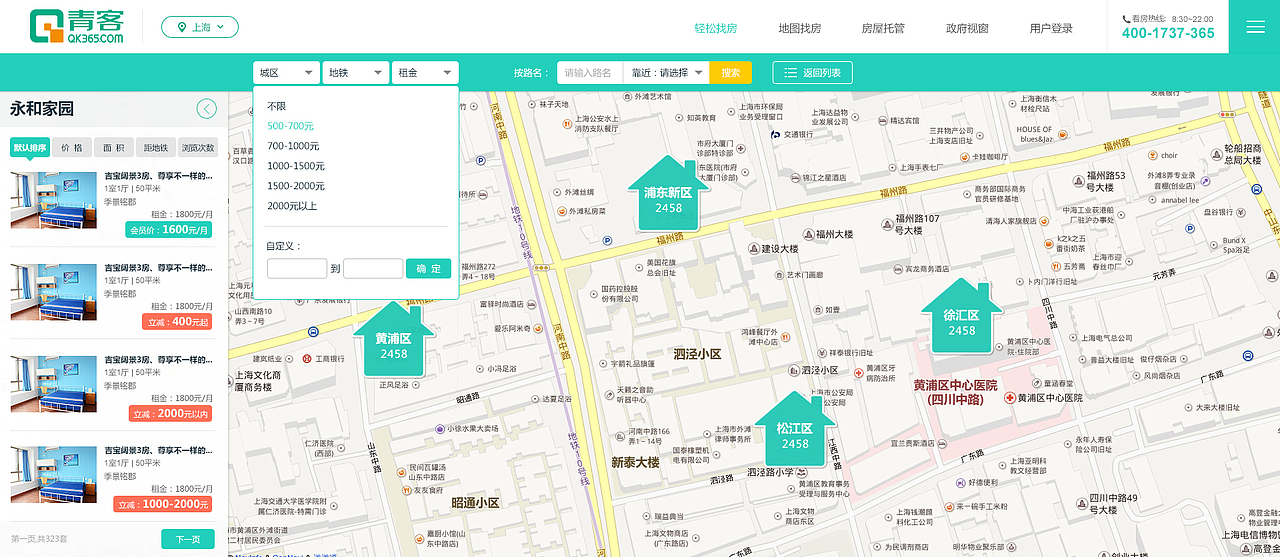Viewport: 1280px width, 557px height.
Task: Select 700-1000元 rent range
Action: click(x=293, y=146)
